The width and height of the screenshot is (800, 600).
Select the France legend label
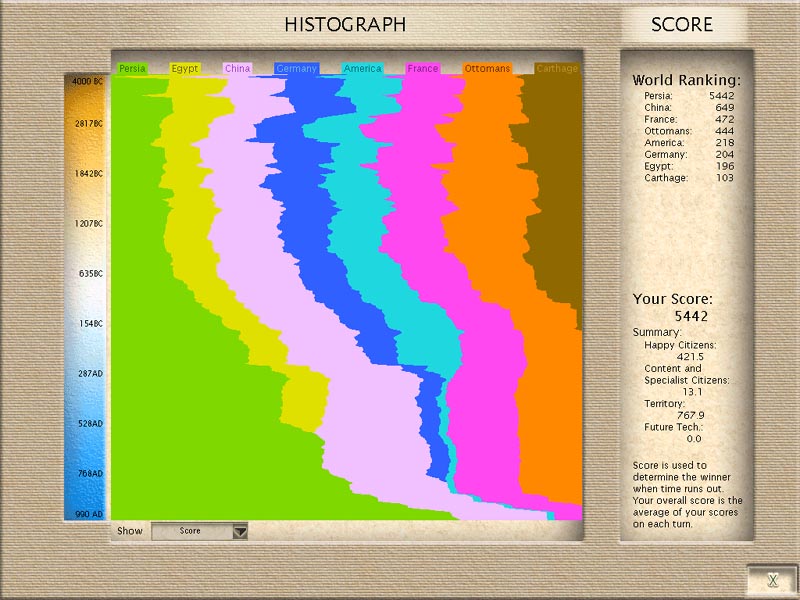pyautogui.click(x=423, y=69)
